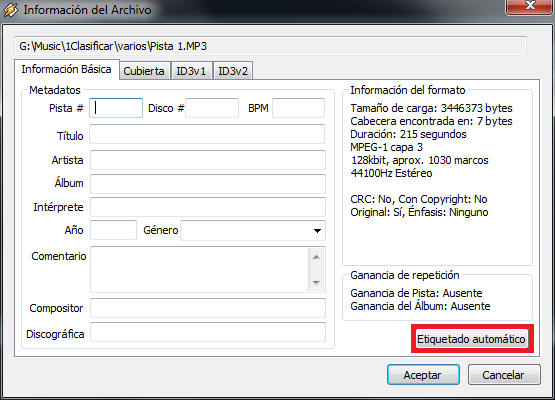Click the Título text field
Viewport: 555px width, 400px height.
pos(207,134)
